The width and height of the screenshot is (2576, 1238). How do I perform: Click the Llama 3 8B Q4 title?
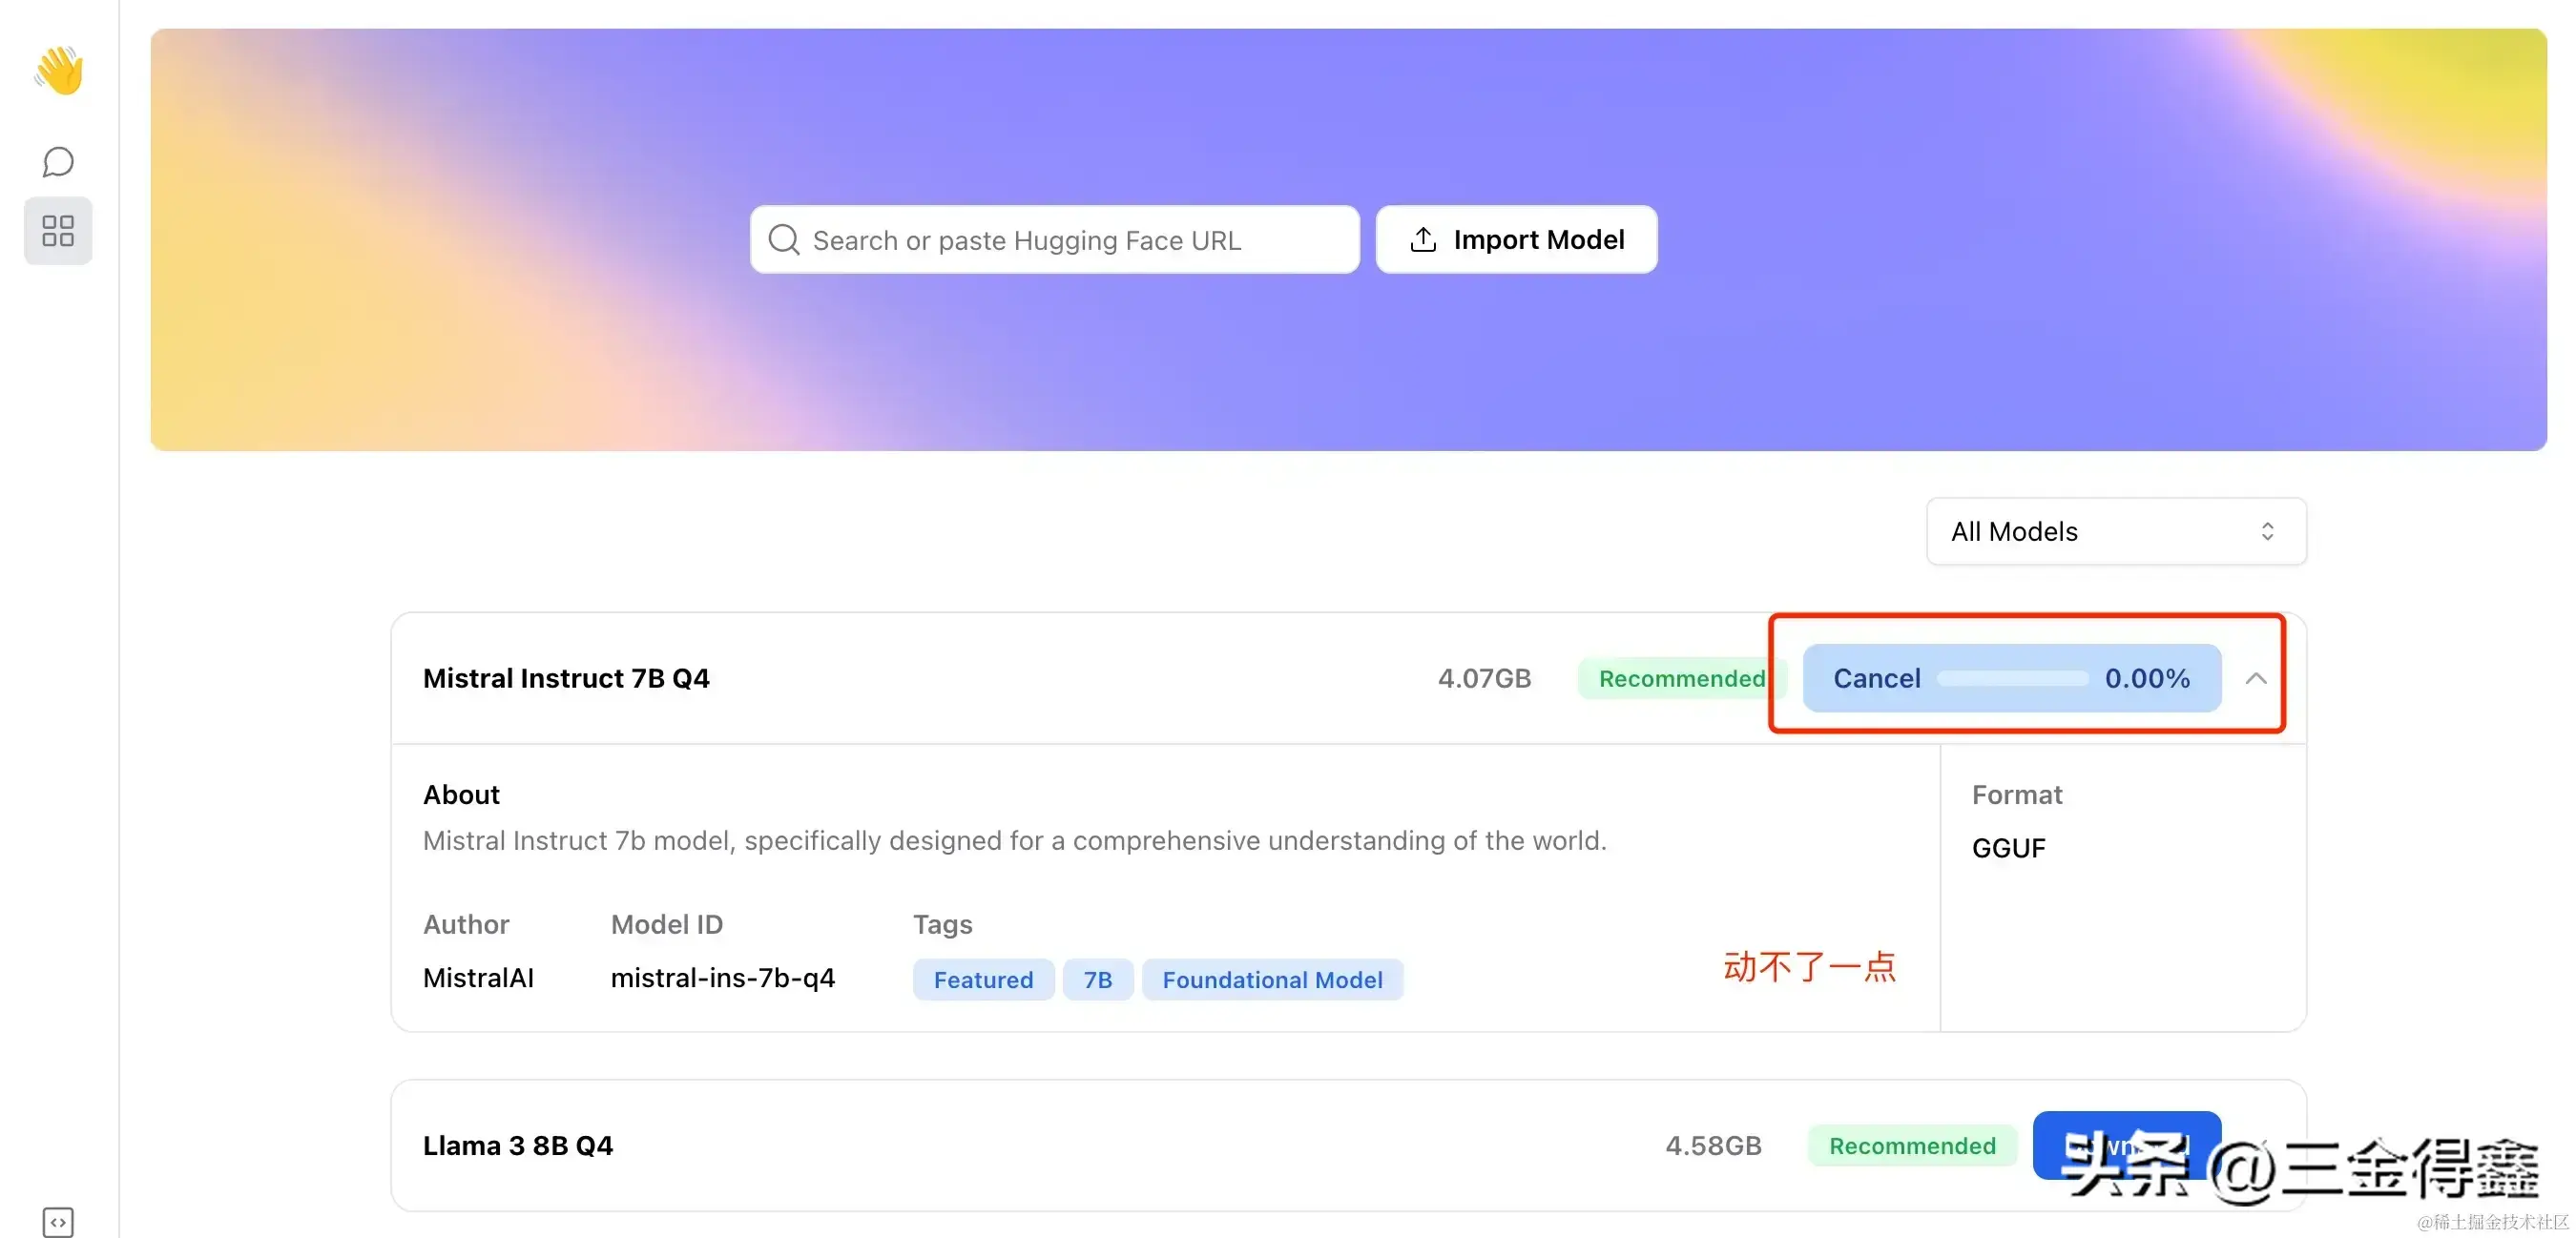[x=518, y=1146]
